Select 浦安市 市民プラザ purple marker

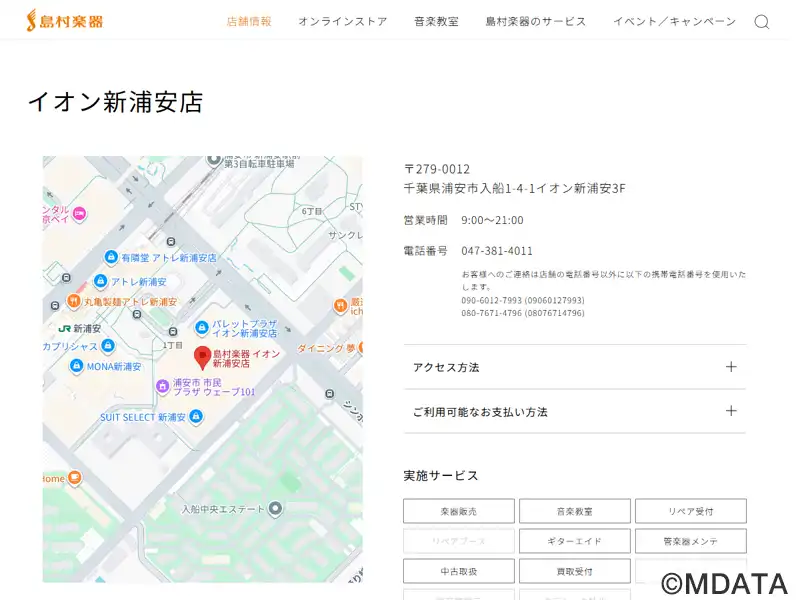(x=162, y=386)
